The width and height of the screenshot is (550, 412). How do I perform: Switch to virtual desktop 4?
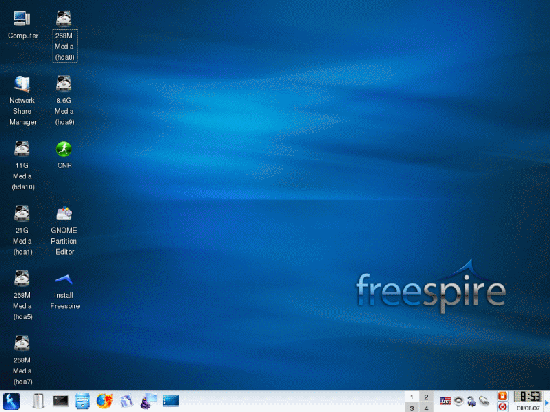pos(426,407)
